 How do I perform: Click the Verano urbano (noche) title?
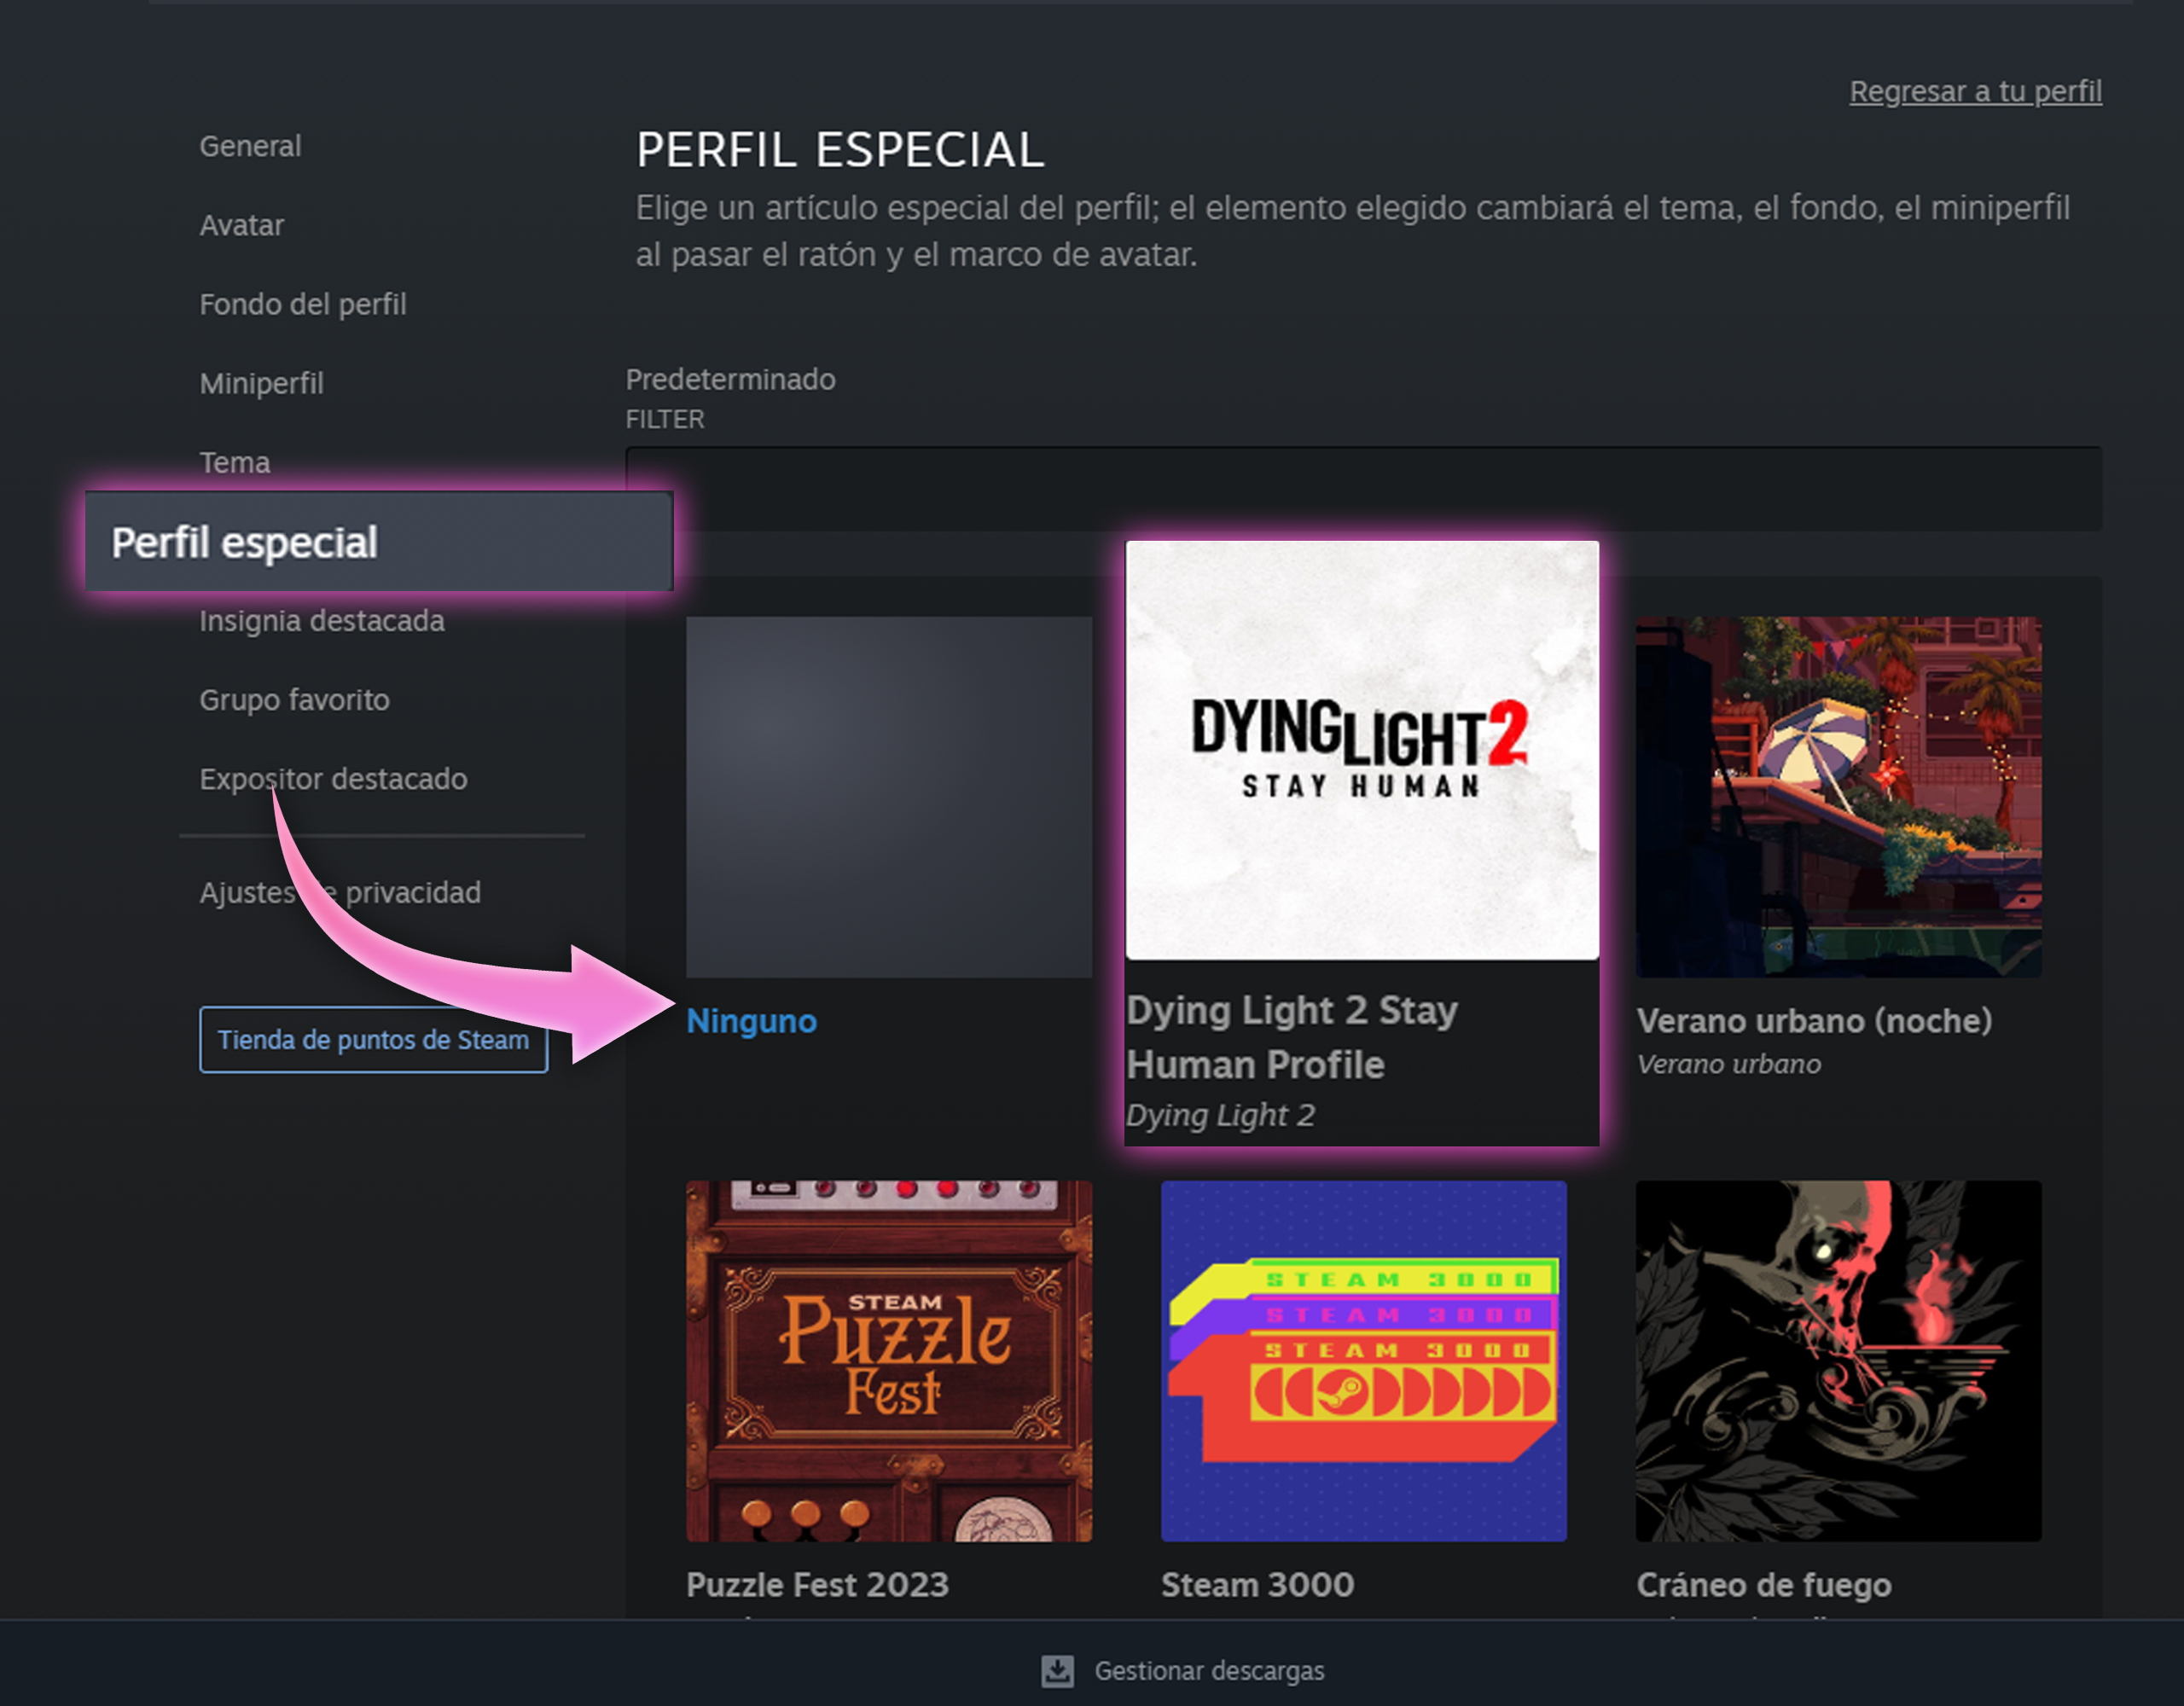pos(1814,1021)
